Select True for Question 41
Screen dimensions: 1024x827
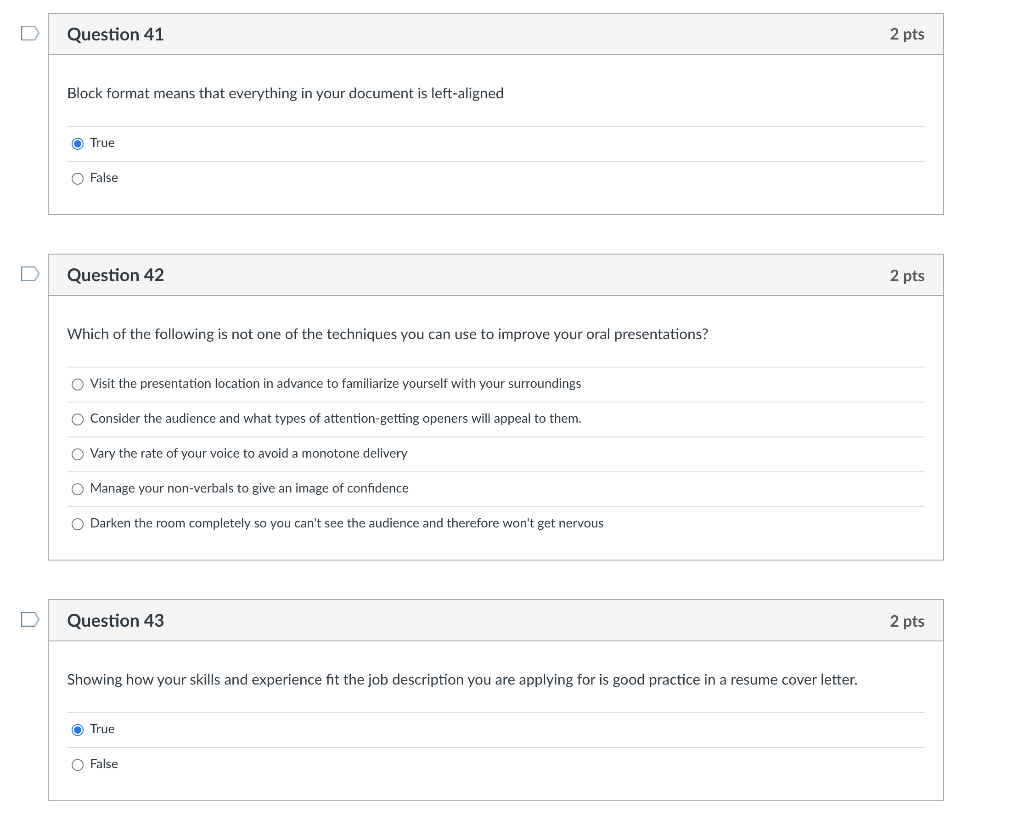point(78,144)
